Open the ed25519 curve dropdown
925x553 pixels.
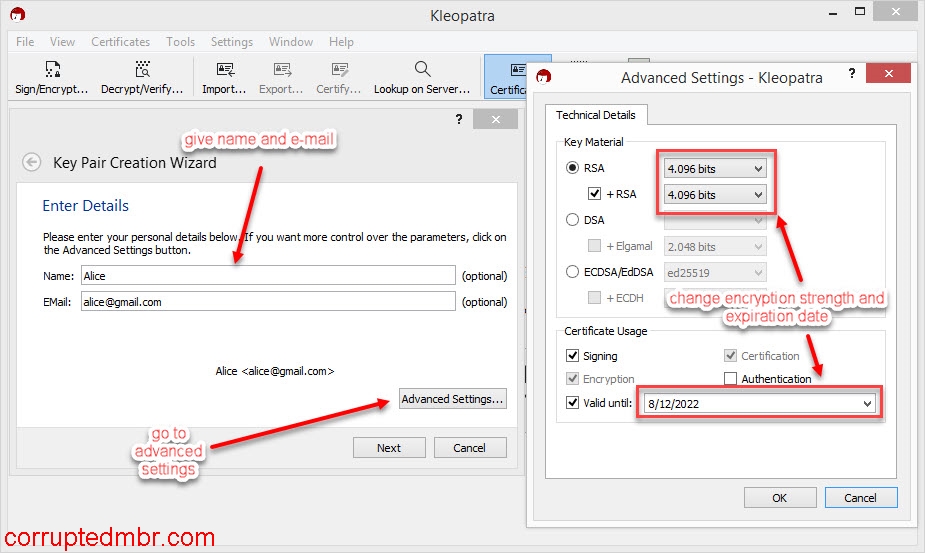[x=715, y=273]
